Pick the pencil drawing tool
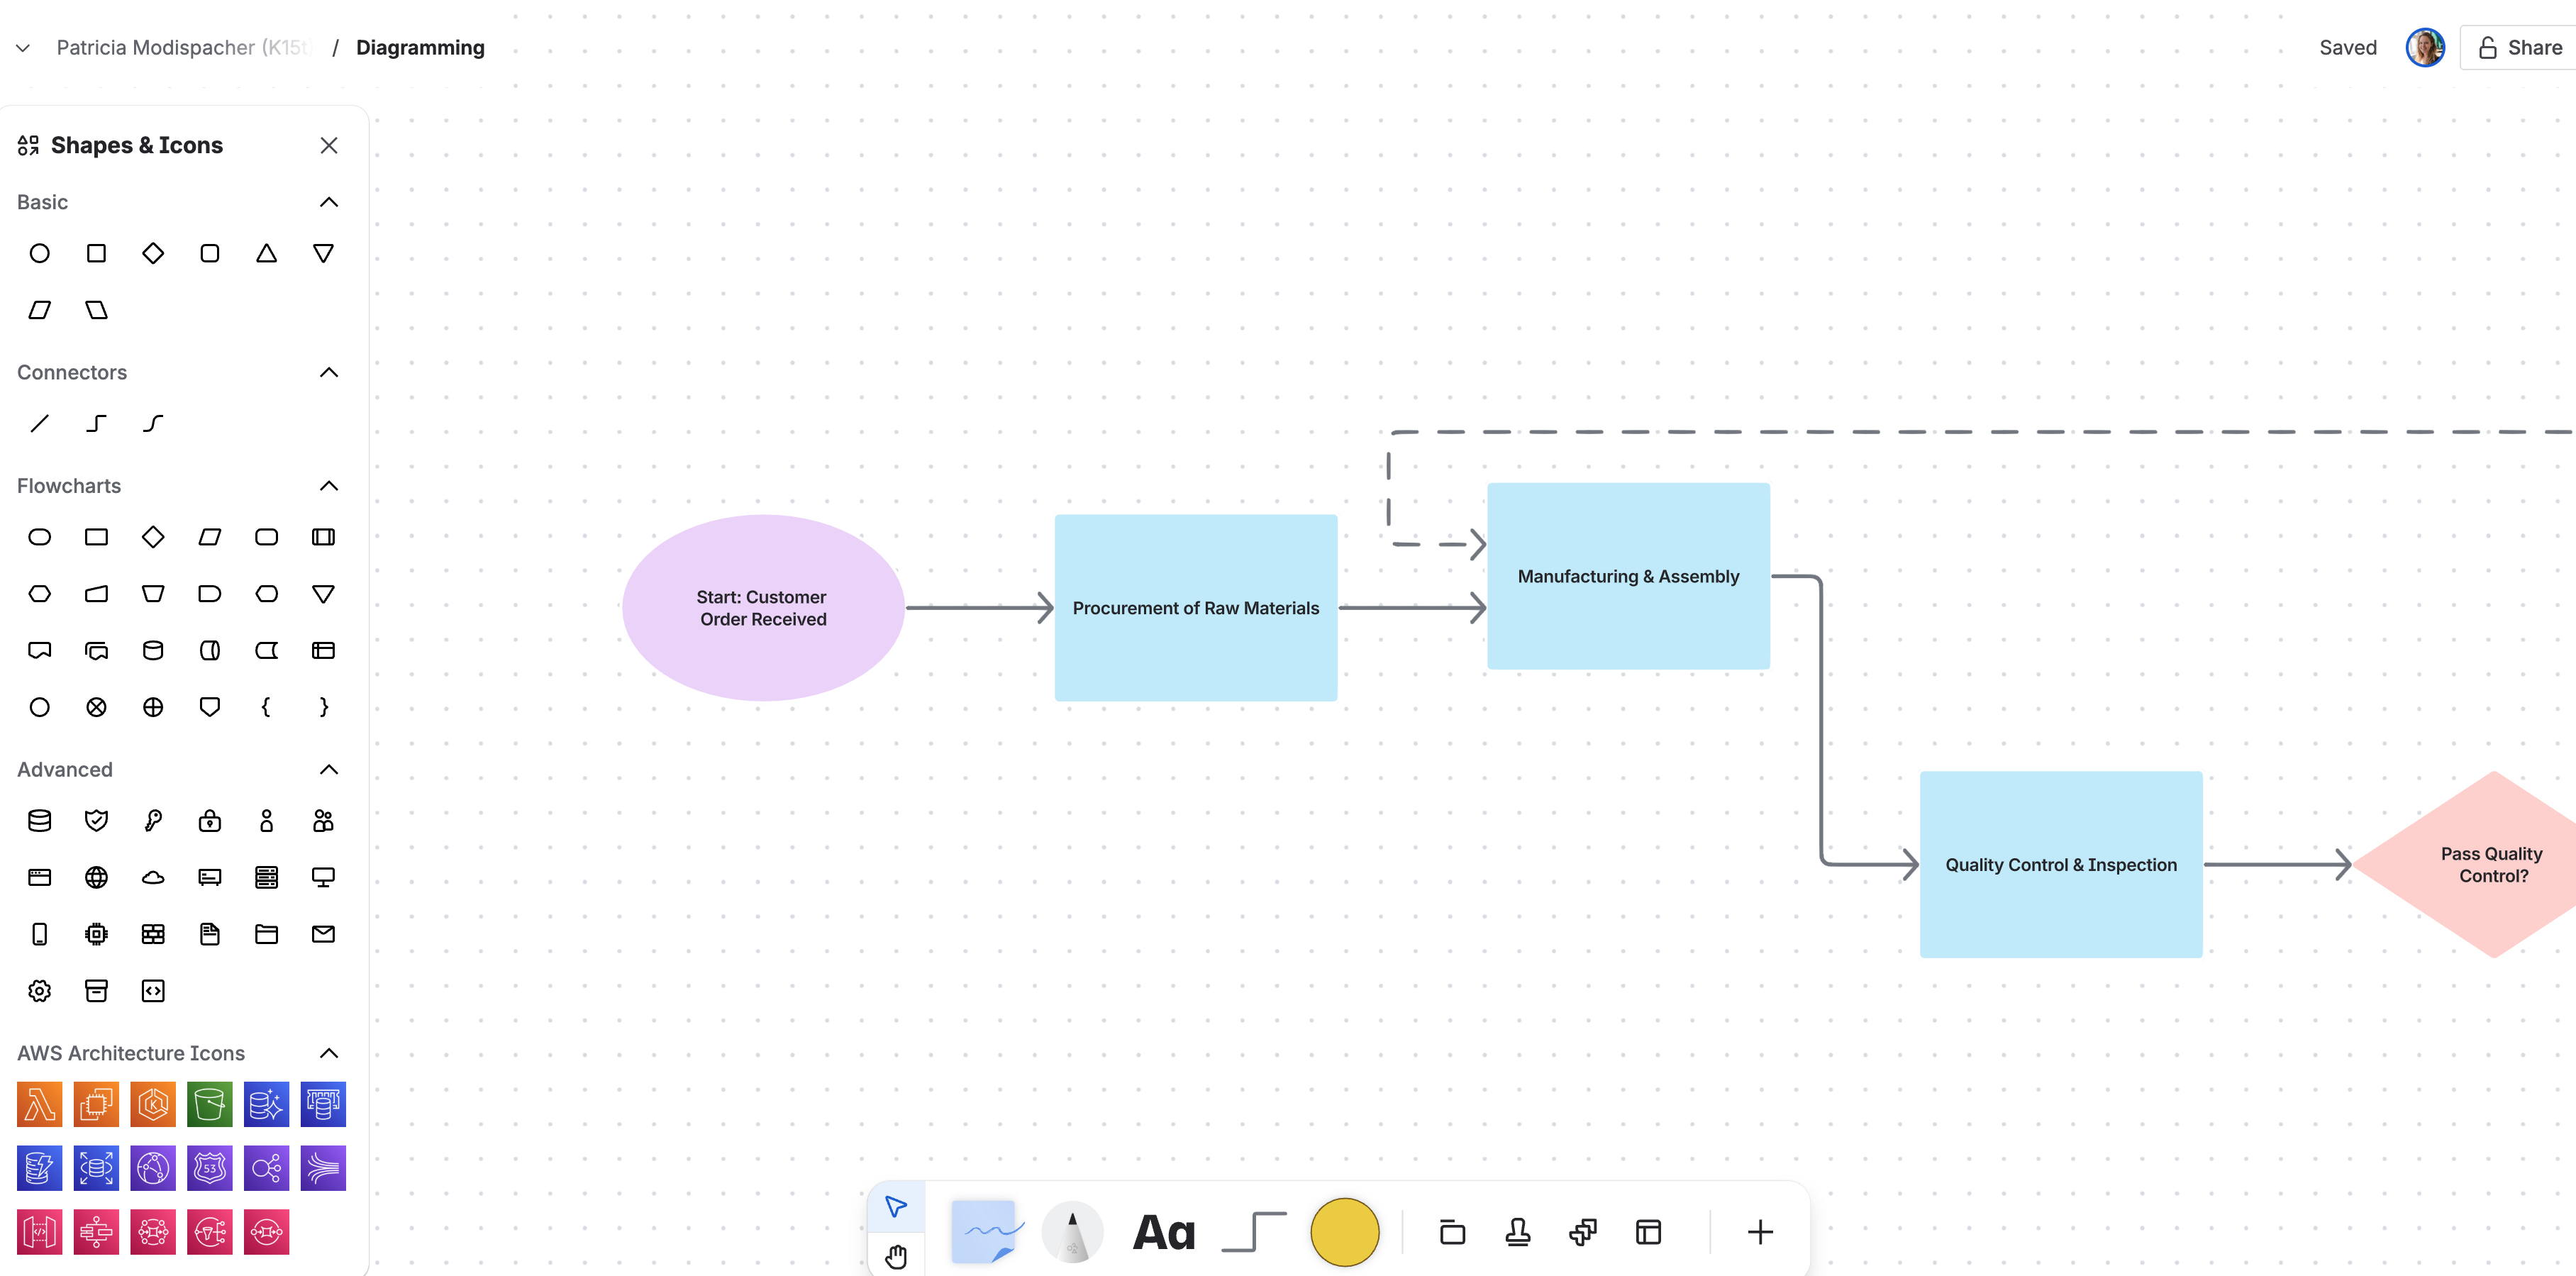 tap(1072, 1232)
